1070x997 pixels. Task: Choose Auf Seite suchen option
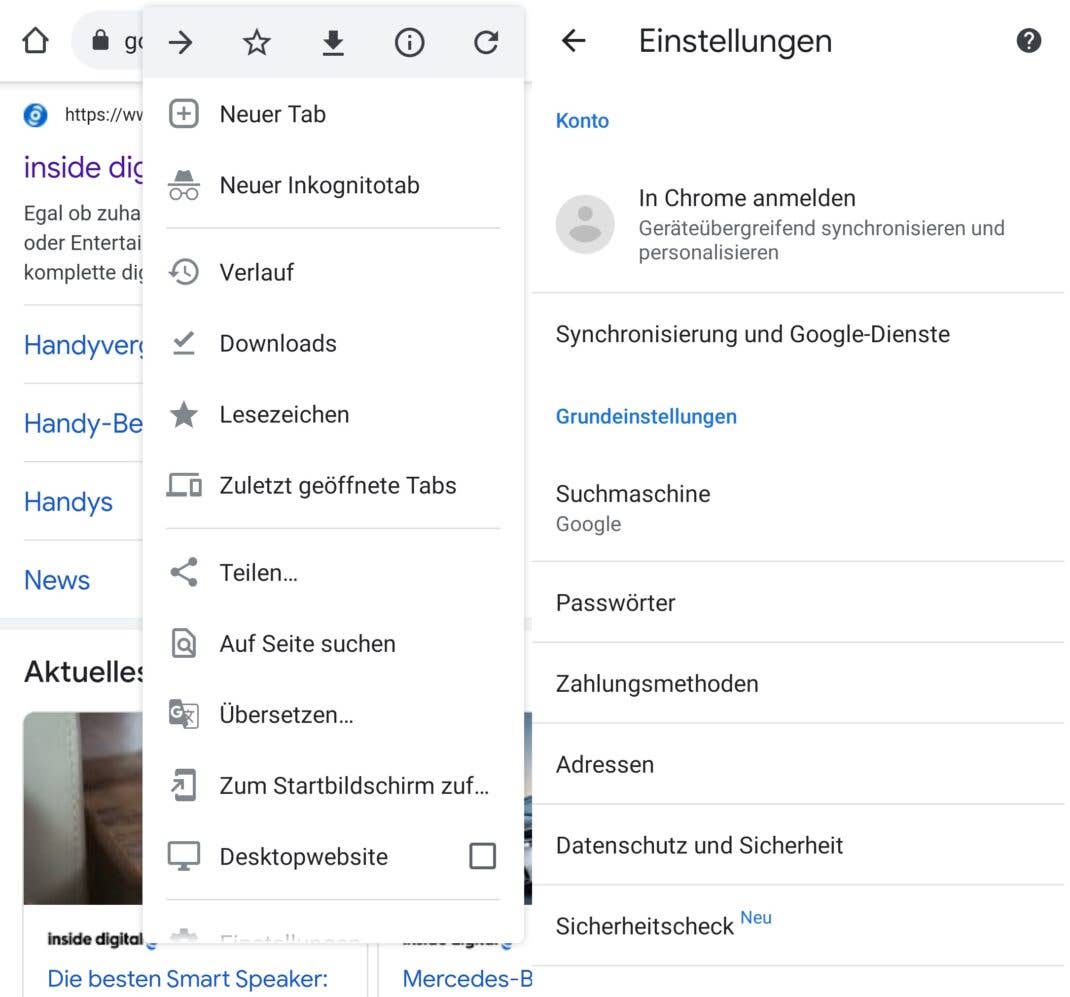tap(307, 644)
